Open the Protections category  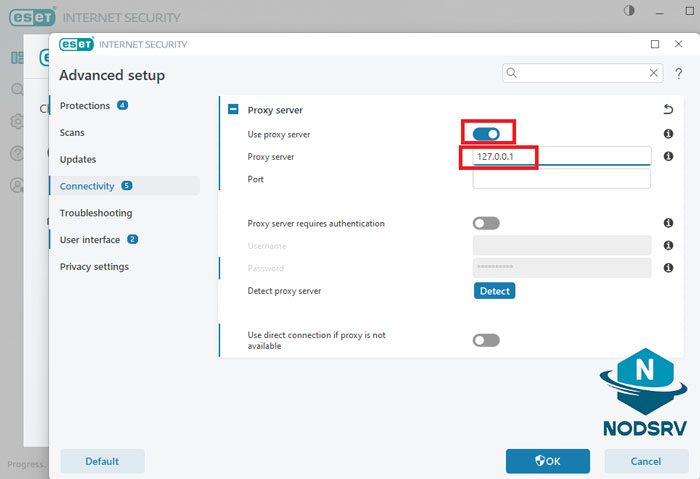pos(85,105)
